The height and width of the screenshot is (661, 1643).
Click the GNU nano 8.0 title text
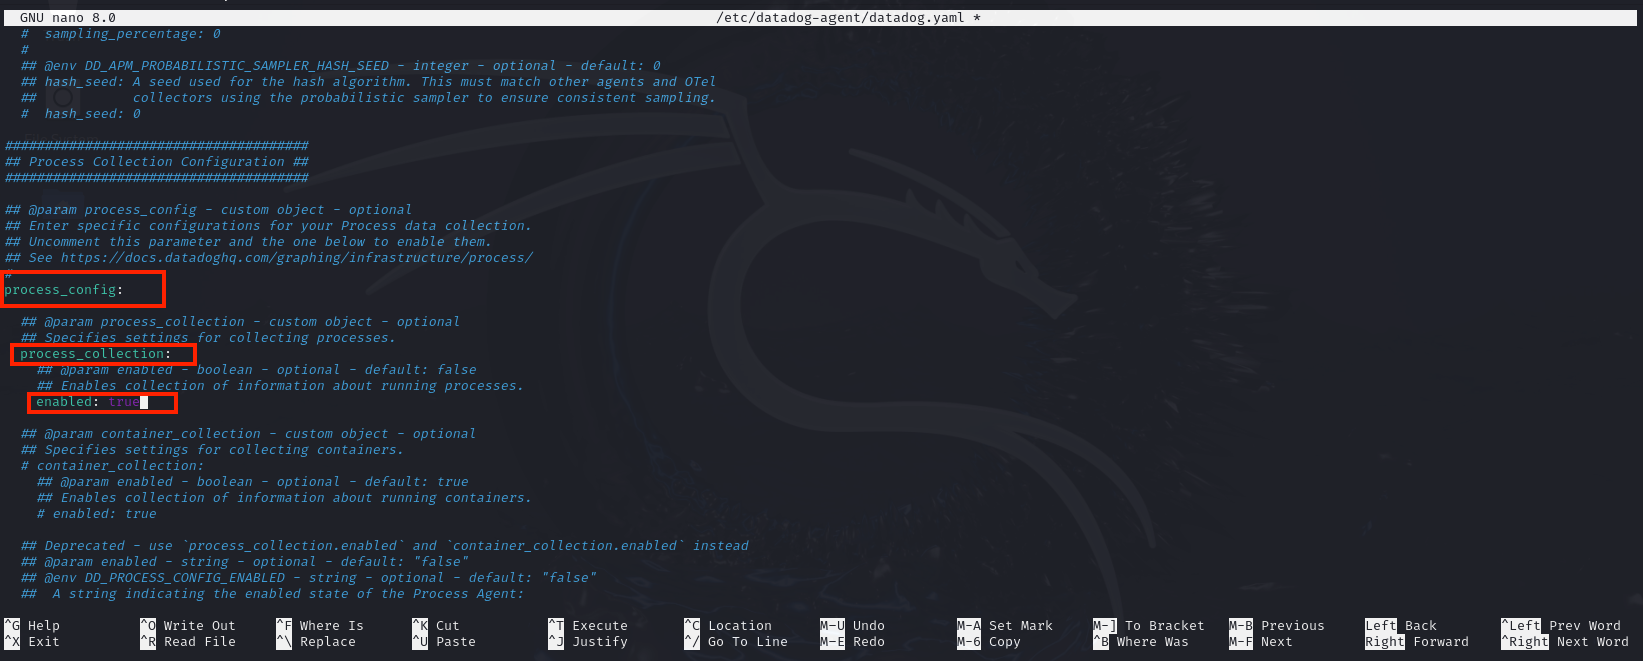(68, 18)
